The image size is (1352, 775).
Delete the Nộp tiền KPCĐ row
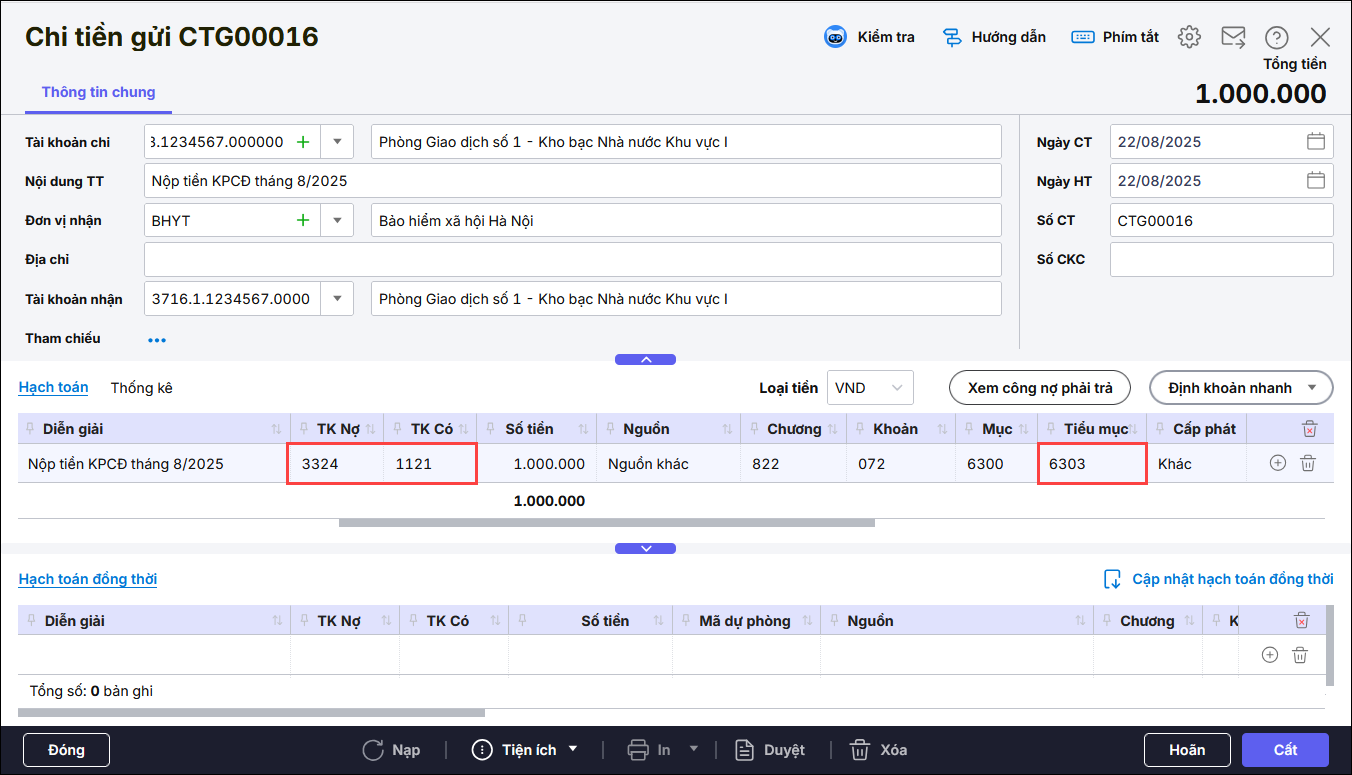pyautogui.click(x=1307, y=463)
